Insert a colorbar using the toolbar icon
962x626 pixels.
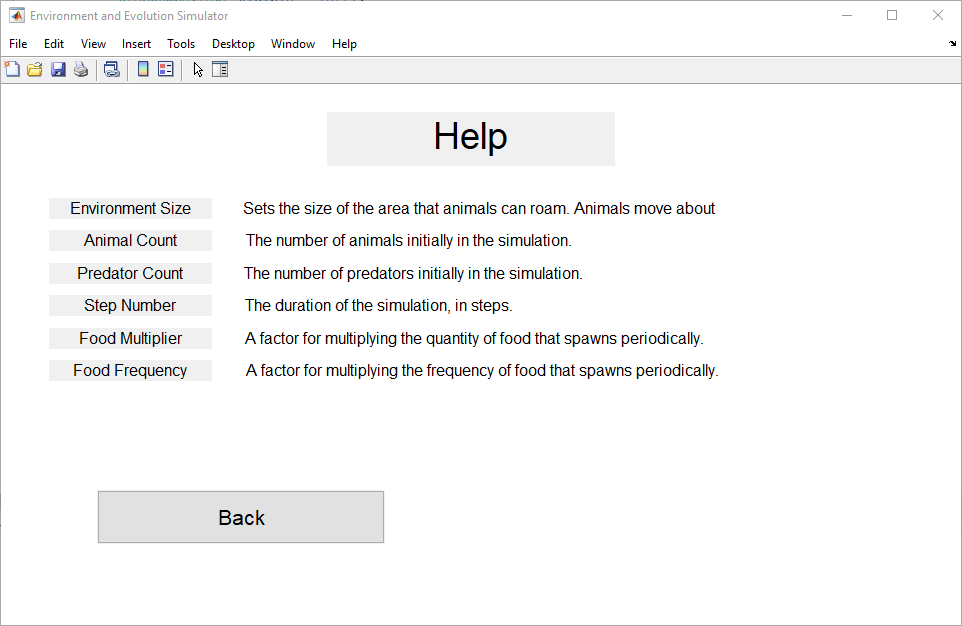143,69
